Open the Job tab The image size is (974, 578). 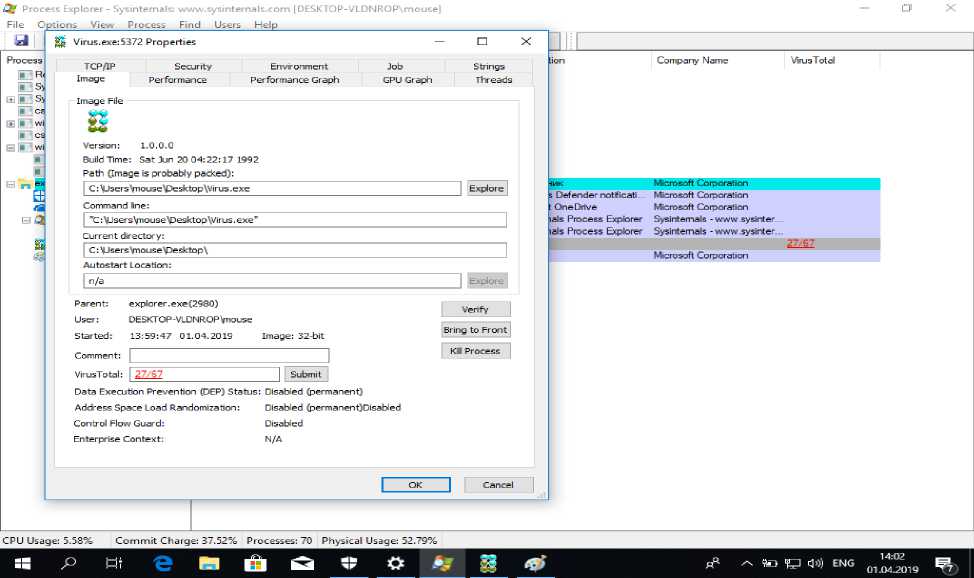394,66
